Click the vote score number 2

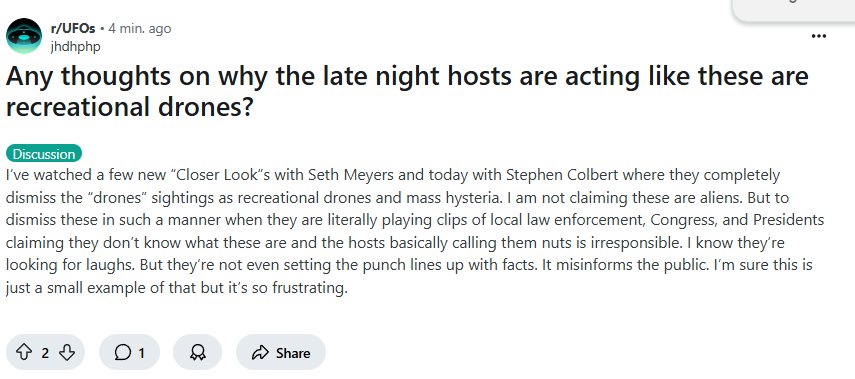pos(45,353)
